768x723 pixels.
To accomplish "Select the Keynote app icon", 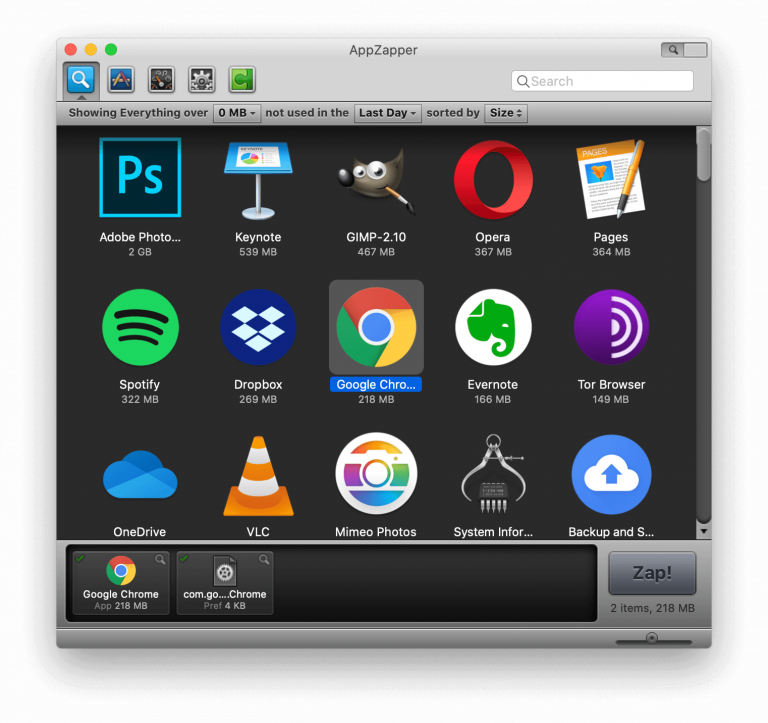I will (258, 180).
